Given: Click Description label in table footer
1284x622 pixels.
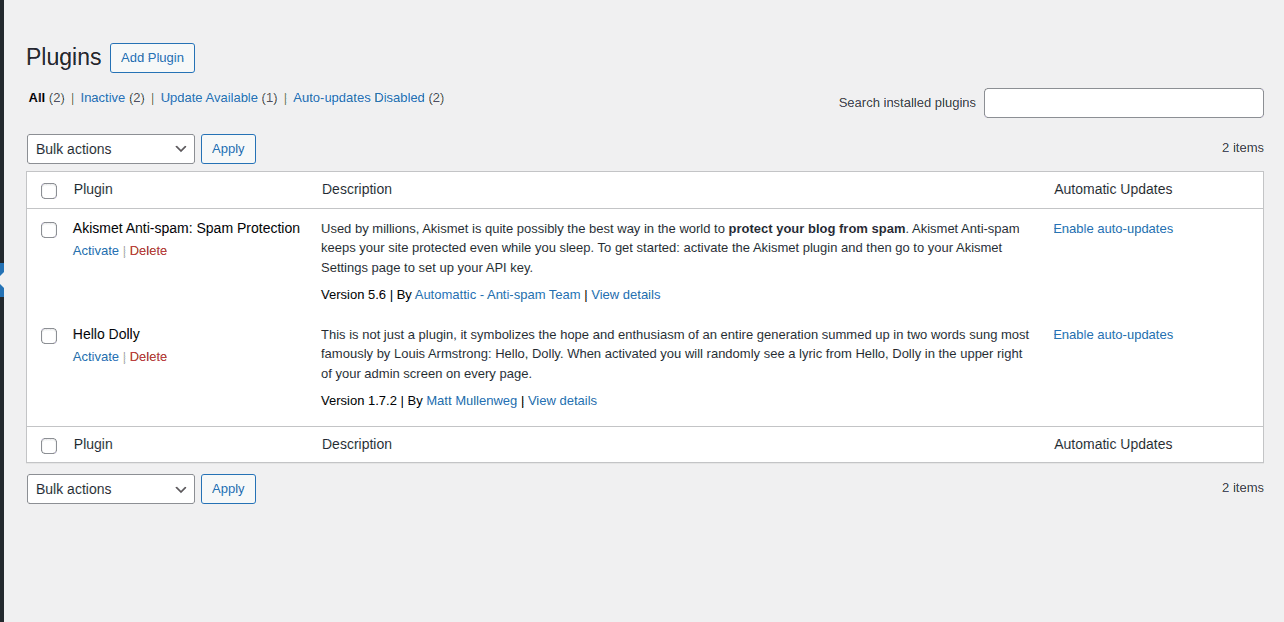Looking at the screenshot, I should [x=357, y=444].
